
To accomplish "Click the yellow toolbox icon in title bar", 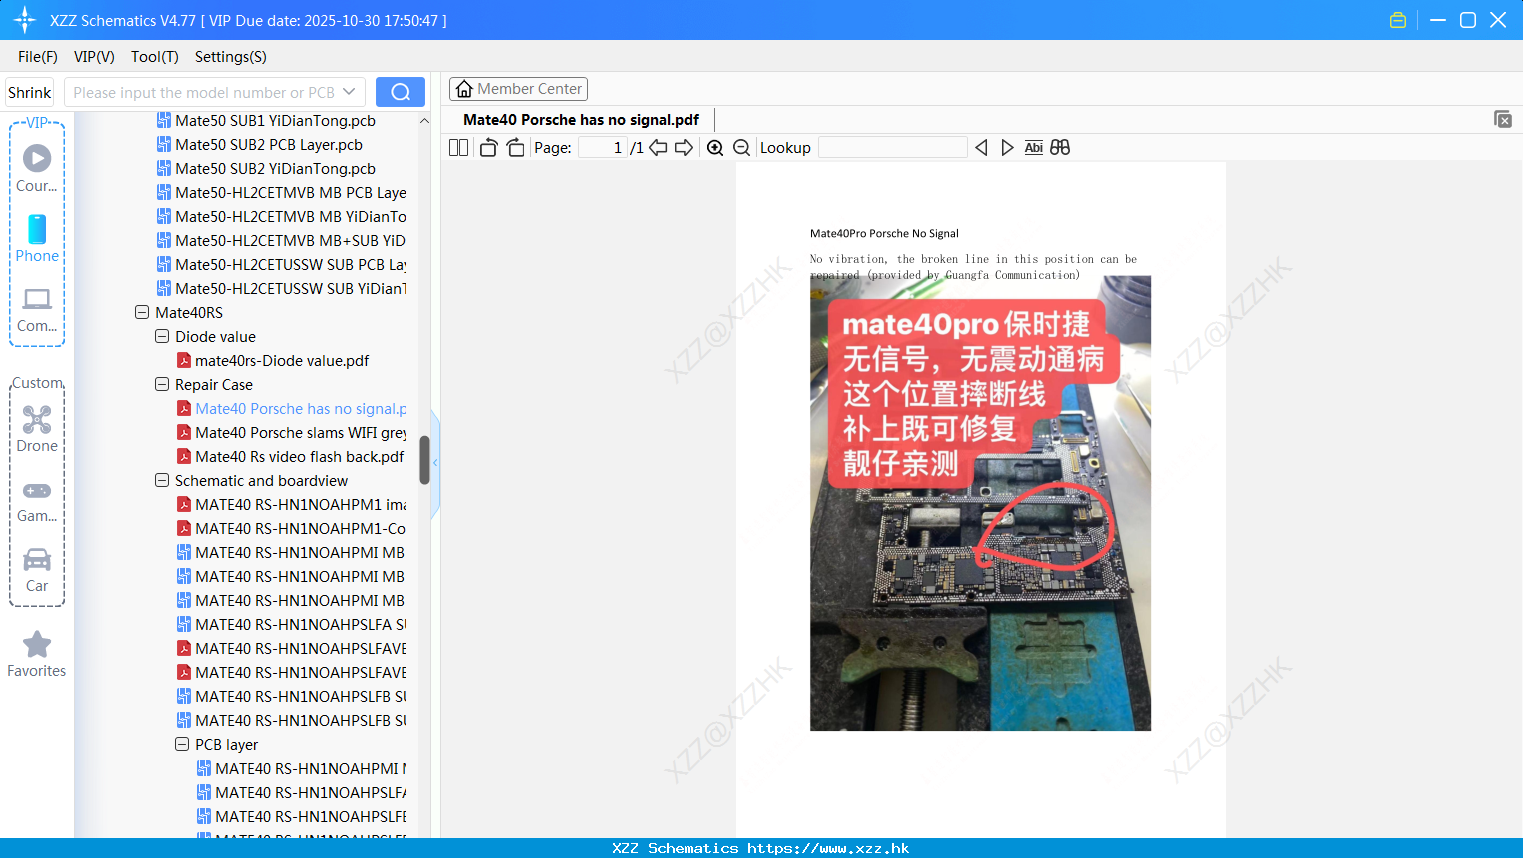I will tap(1398, 20).
